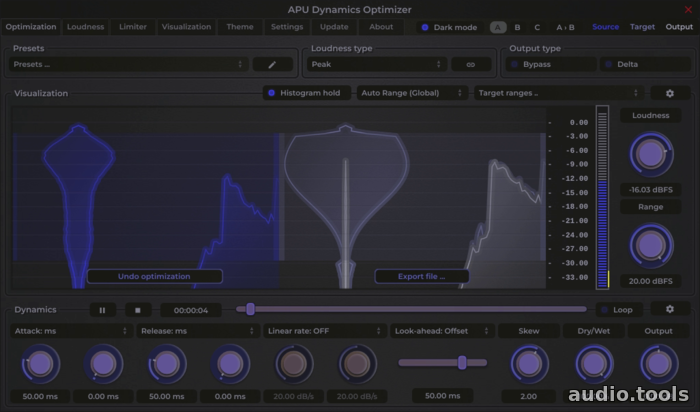Toggle Output view

point(679,27)
